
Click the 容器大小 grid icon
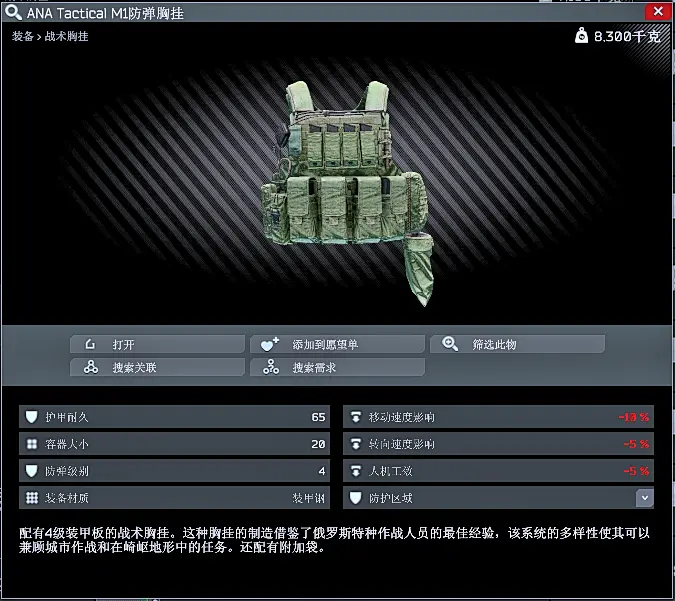(x=32, y=444)
